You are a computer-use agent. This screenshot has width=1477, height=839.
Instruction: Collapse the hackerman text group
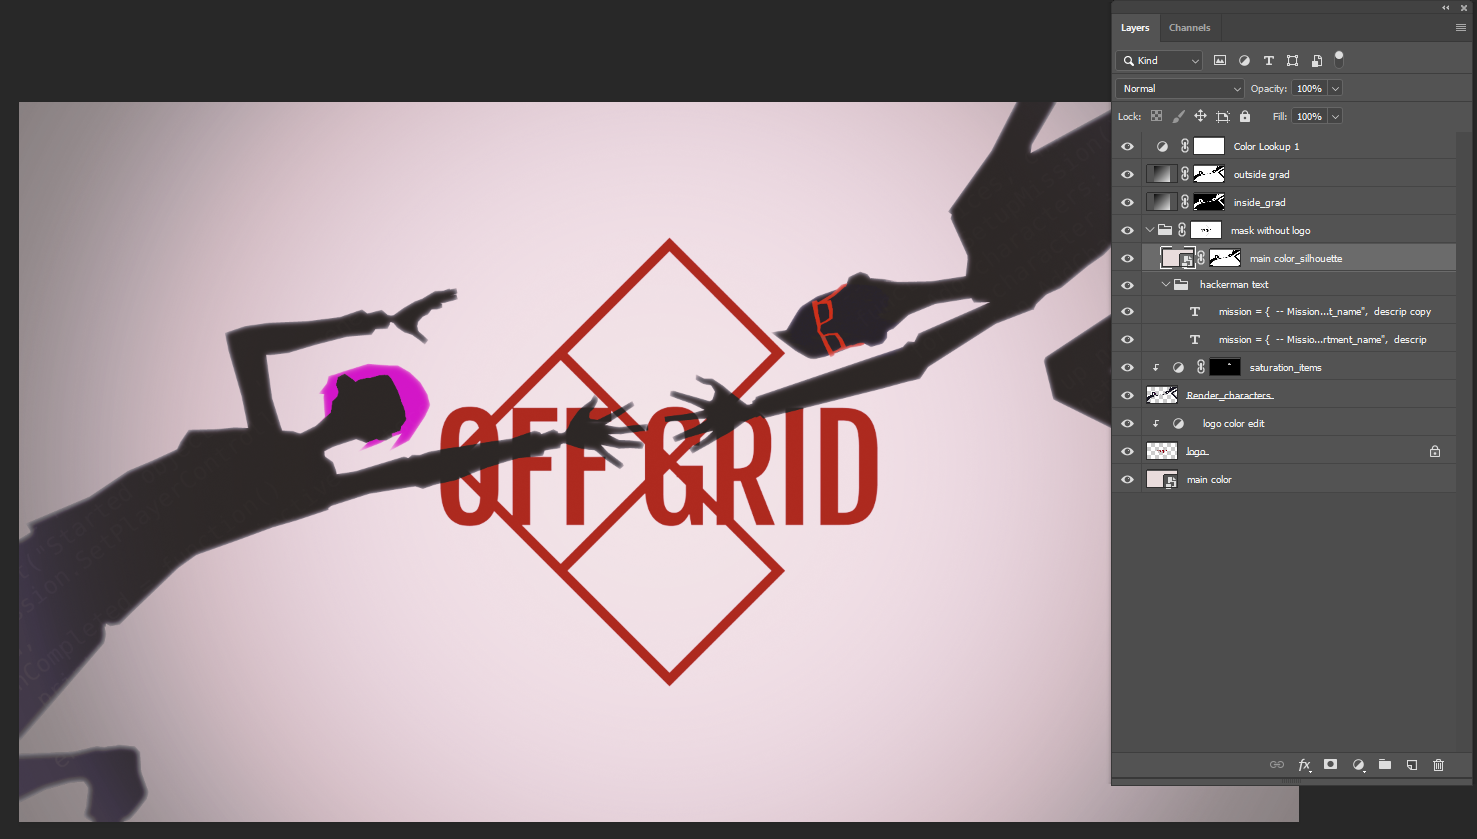click(1166, 285)
